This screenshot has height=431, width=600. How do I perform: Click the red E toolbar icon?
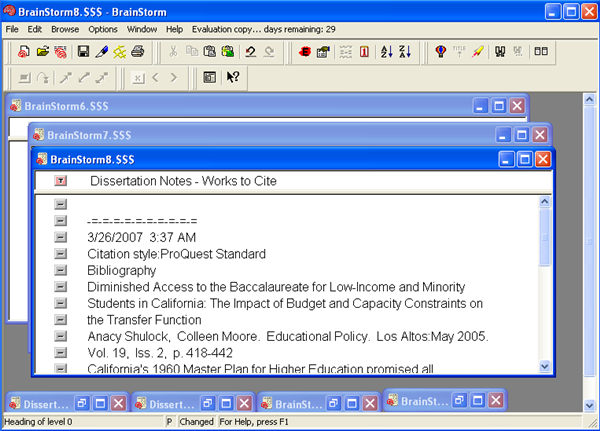(305, 51)
